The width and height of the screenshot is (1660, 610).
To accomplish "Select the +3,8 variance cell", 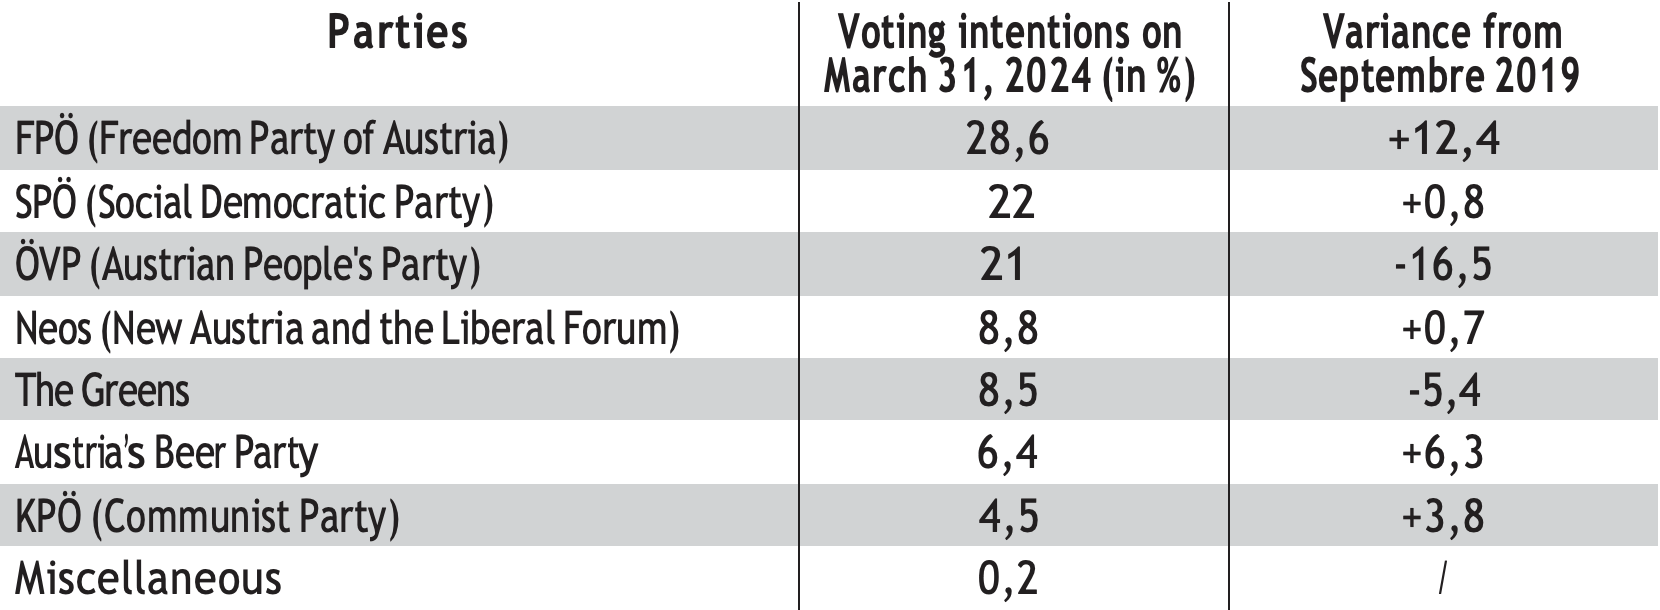I will pyautogui.click(x=1443, y=516).
